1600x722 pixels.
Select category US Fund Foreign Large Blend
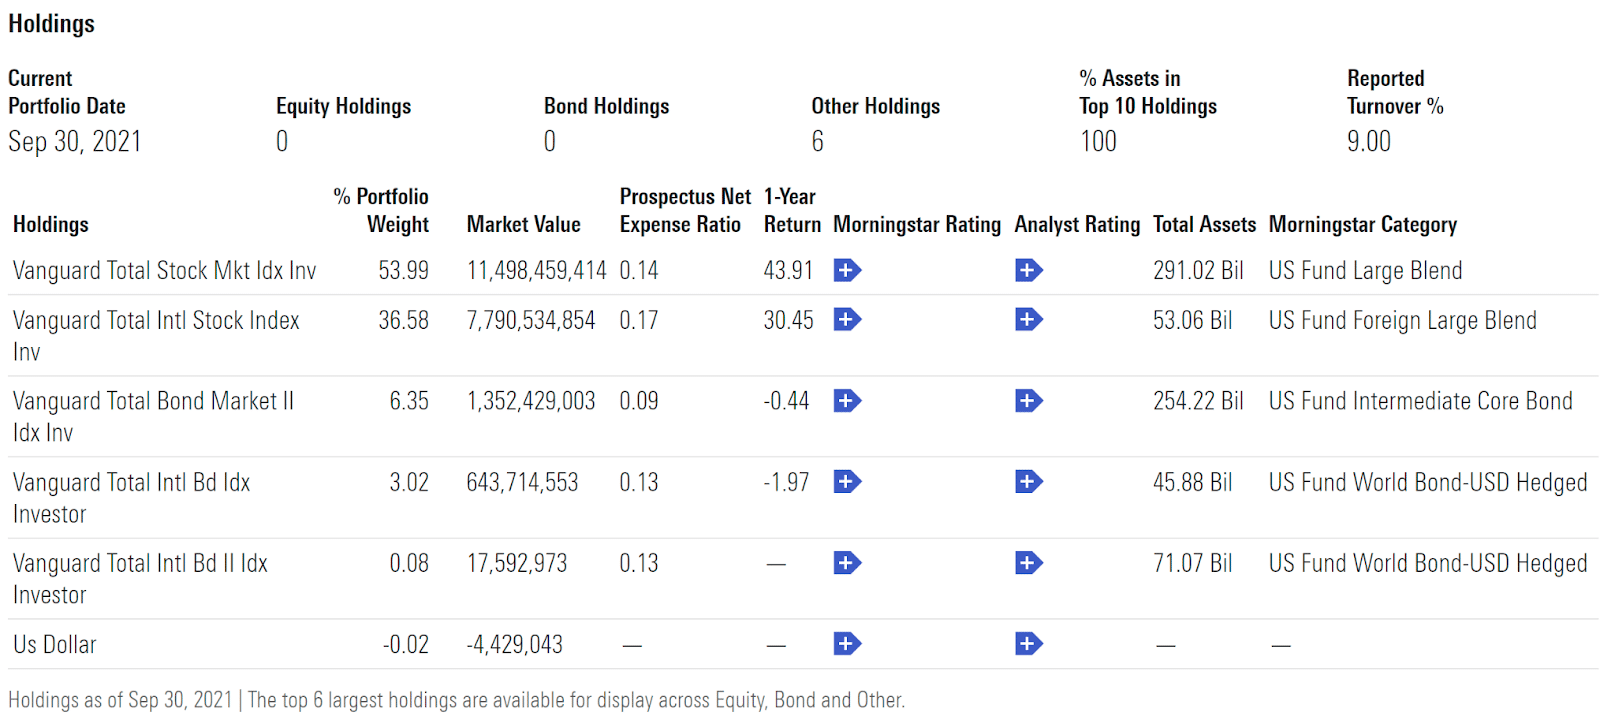(1402, 320)
